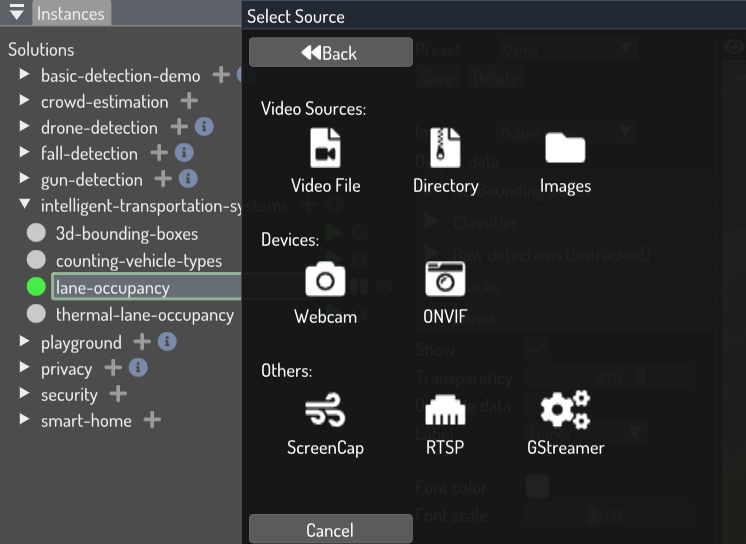Show info for fall-detection solution
Image resolution: width=746 pixels, height=544 pixels.
coord(184,153)
